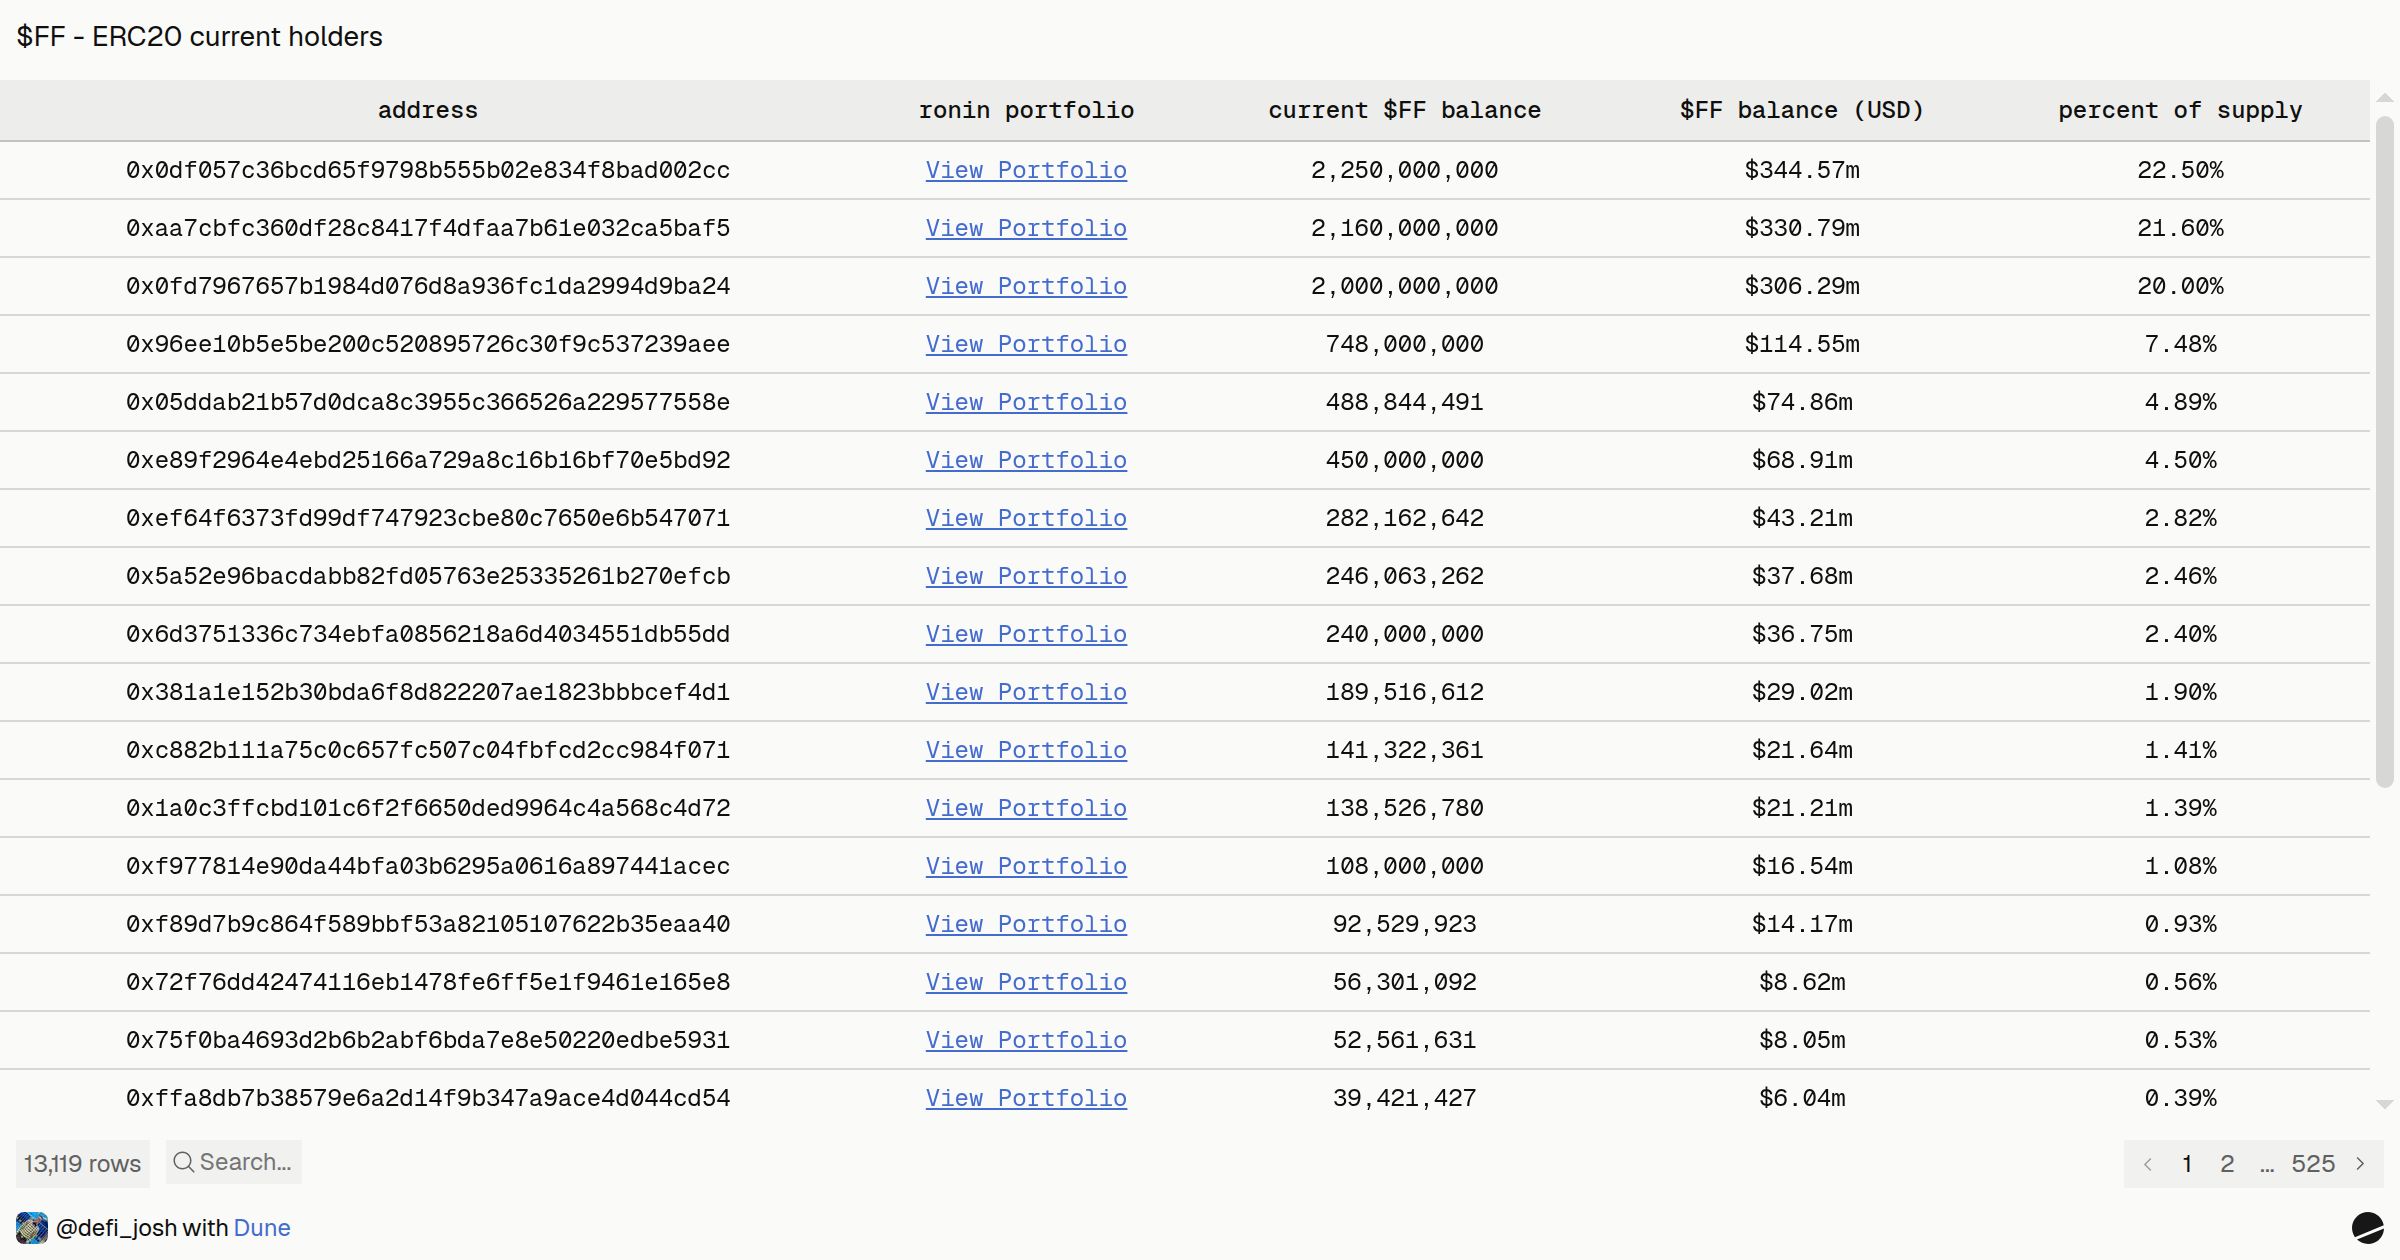Click the table search field
The height and width of the screenshot is (1260, 2400).
coord(234,1162)
